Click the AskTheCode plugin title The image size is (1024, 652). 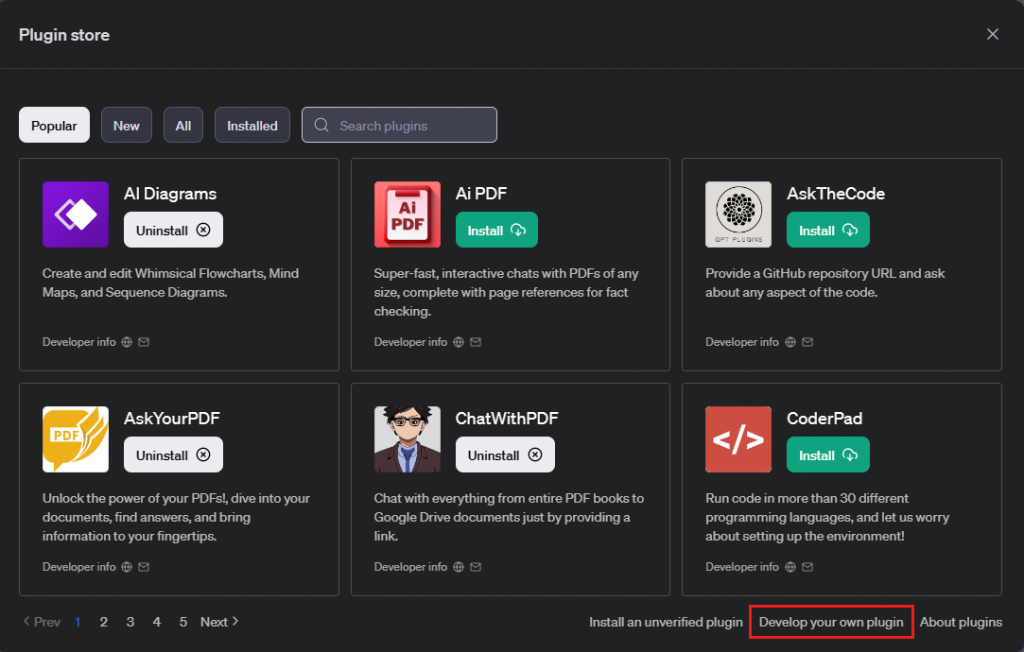coord(836,193)
